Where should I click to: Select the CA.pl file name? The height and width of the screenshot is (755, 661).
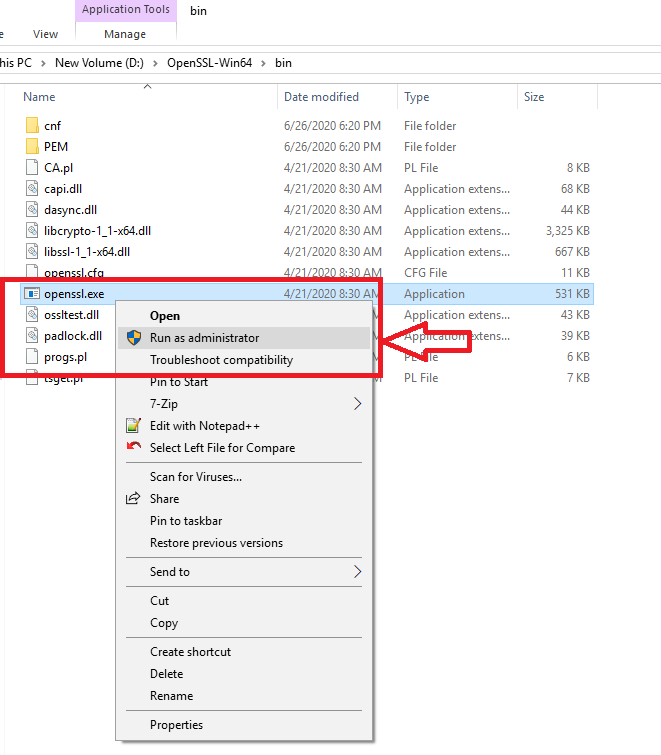[58, 168]
